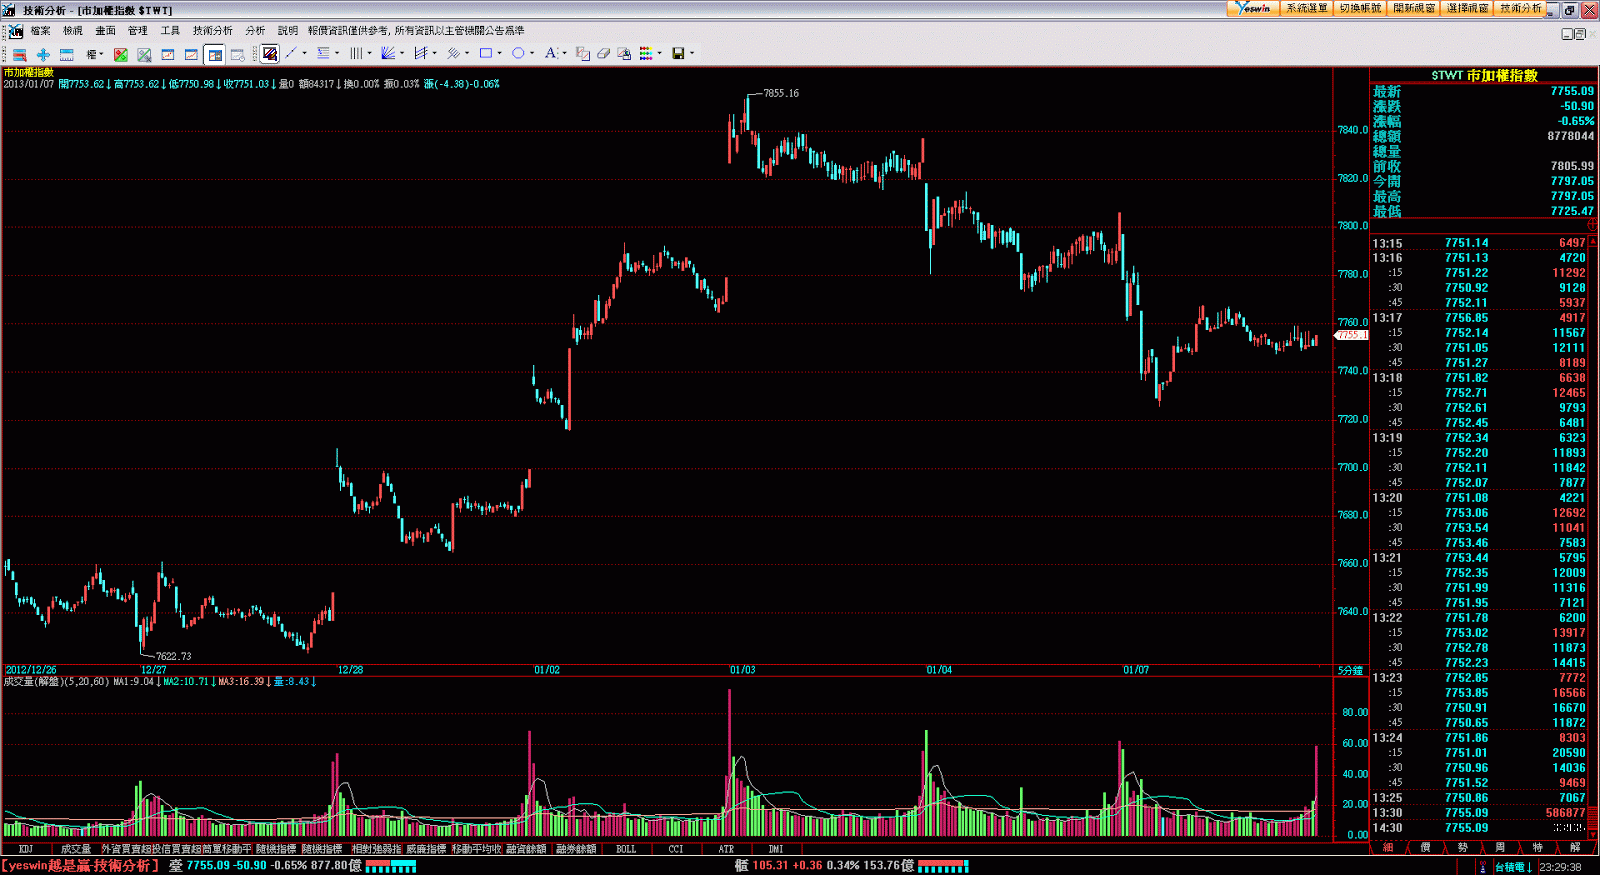Open the 畫面 menu
The image size is (1600, 875).
[105, 31]
